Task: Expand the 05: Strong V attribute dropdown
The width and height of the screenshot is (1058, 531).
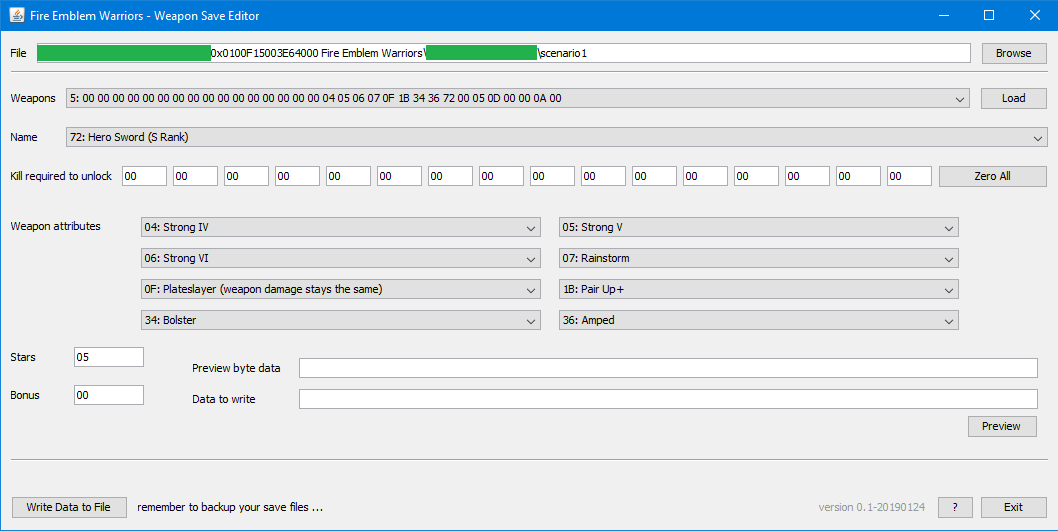Action: tap(758, 227)
